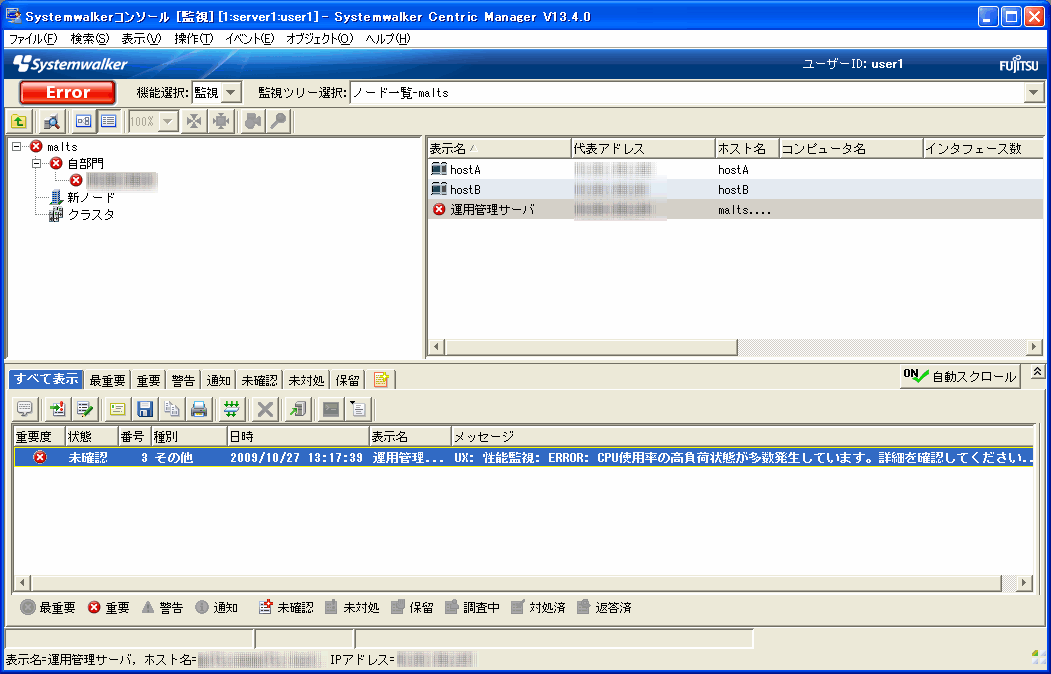Click the event action icon with red exclamation
The height and width of the screenshot is (674, 1051).
(58, 408)
